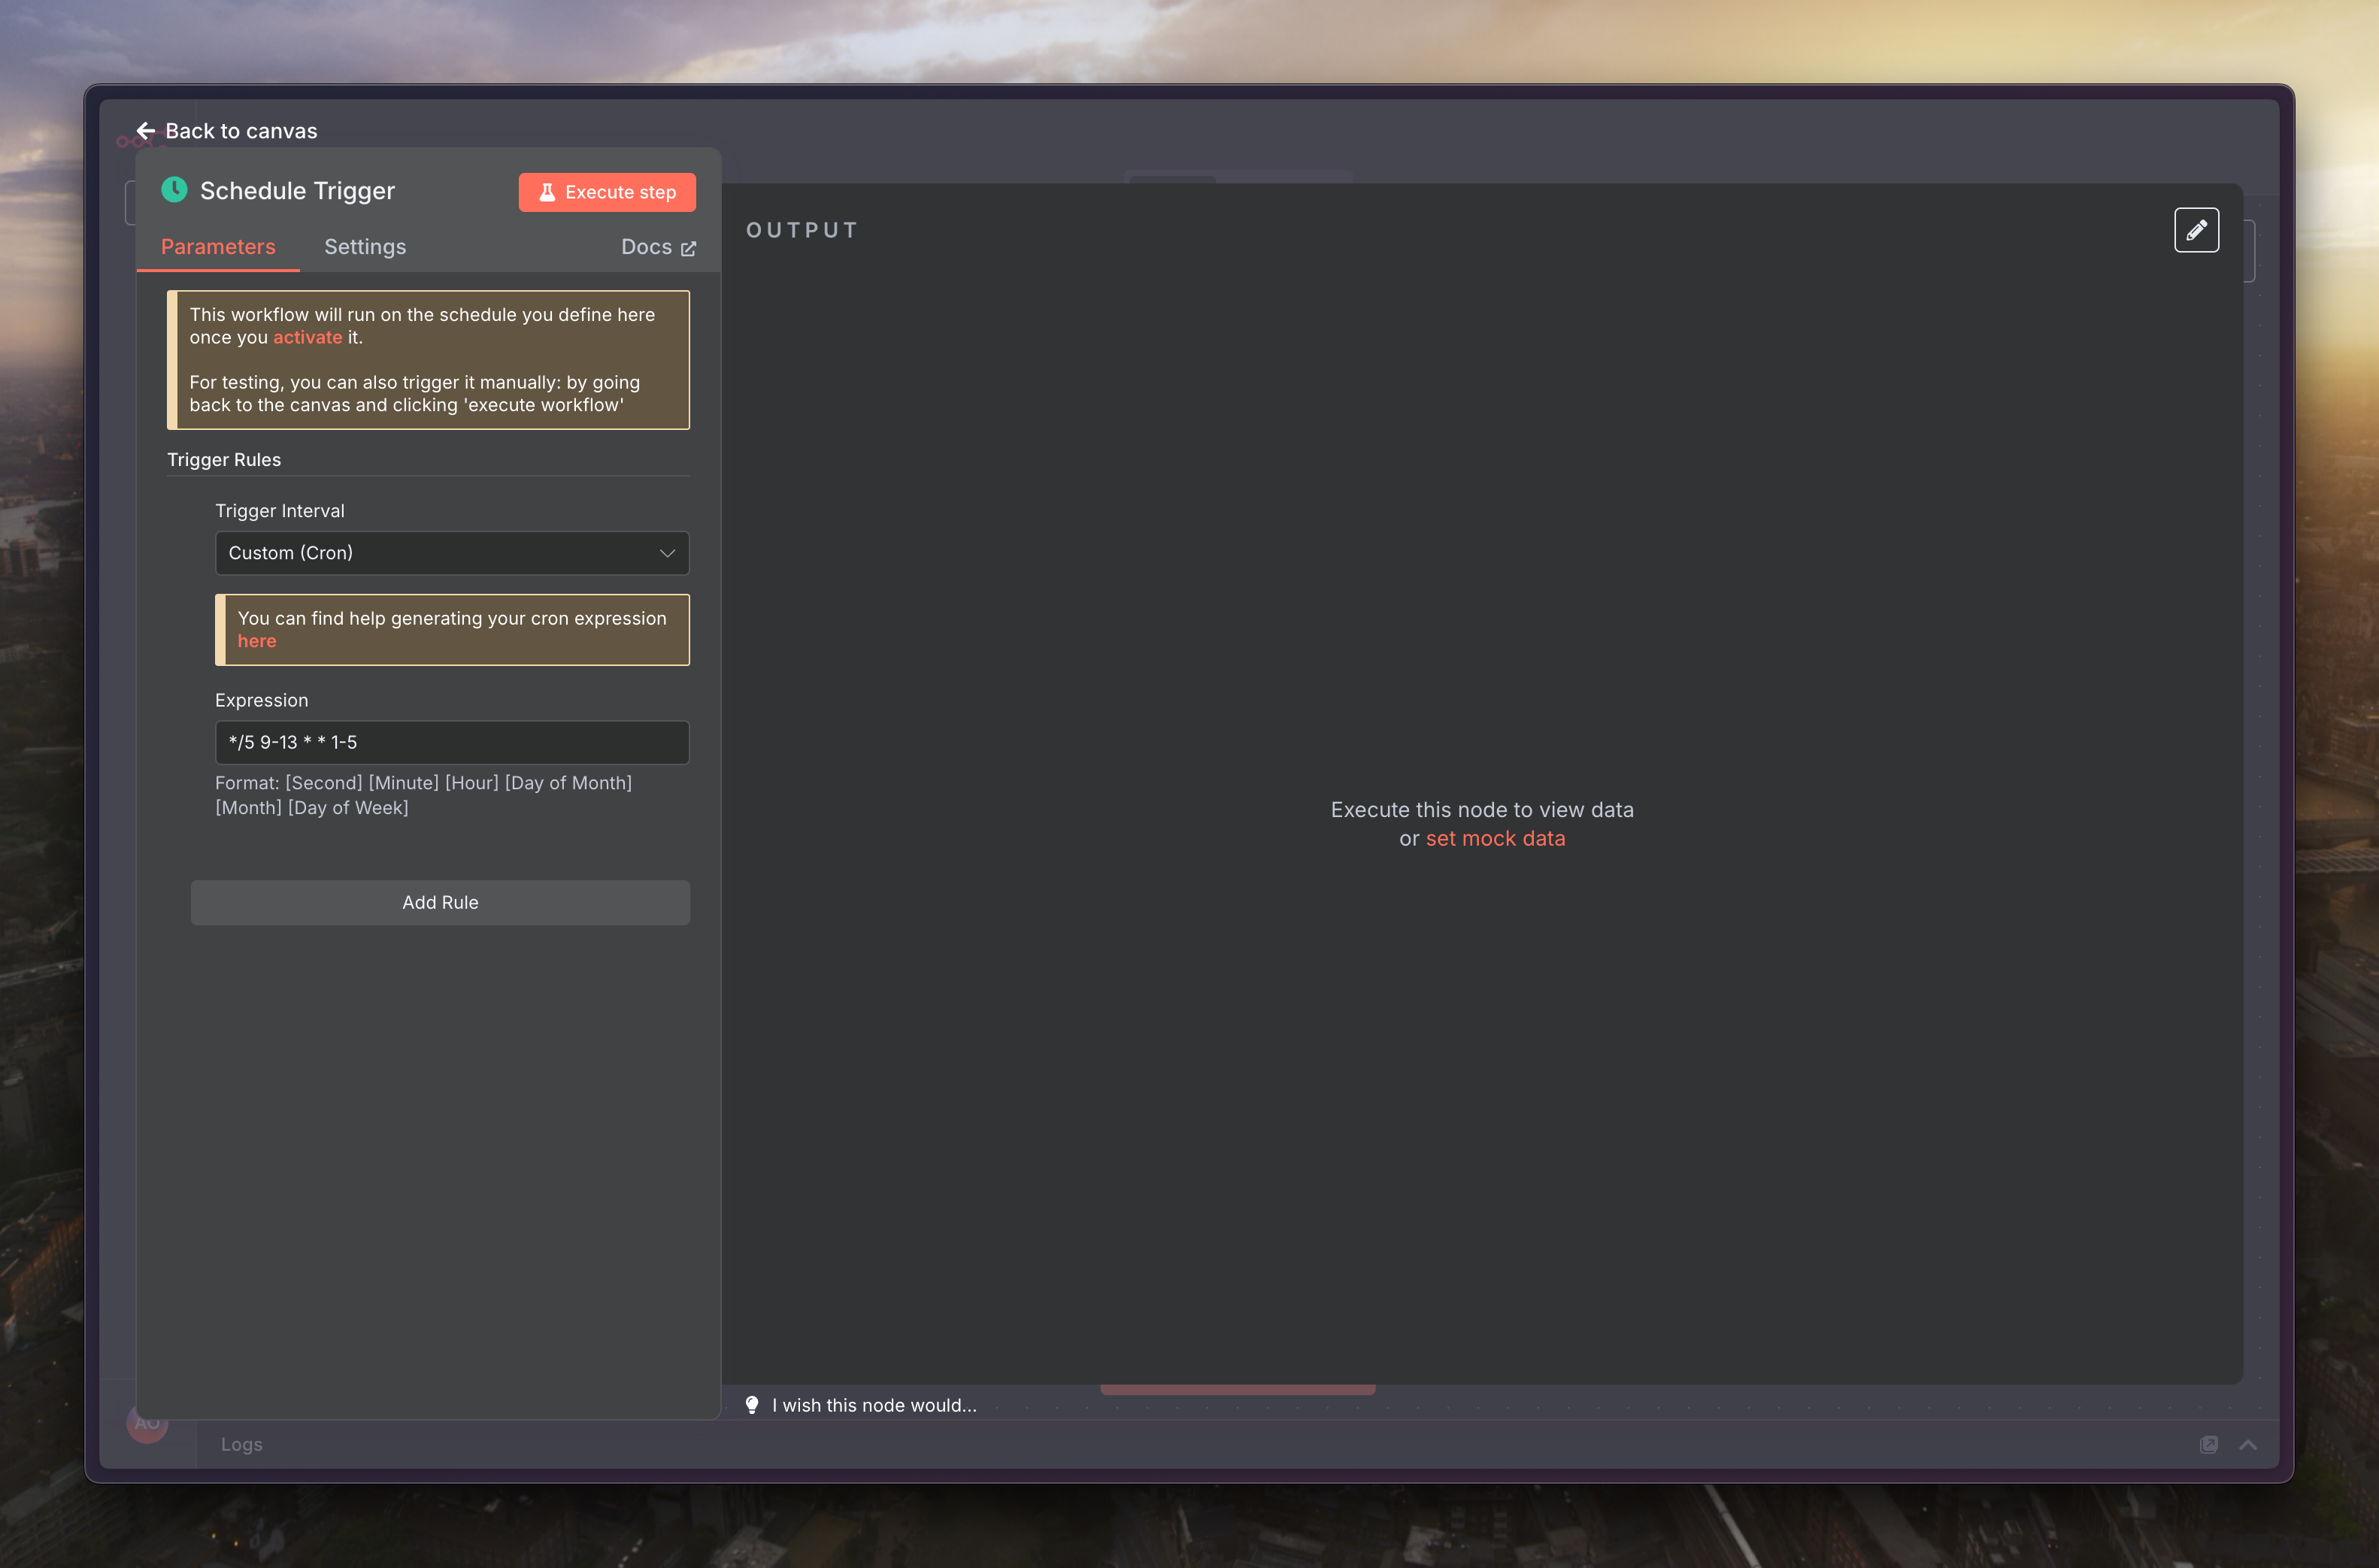Click the pencil edit output icon

(2196, 230)
